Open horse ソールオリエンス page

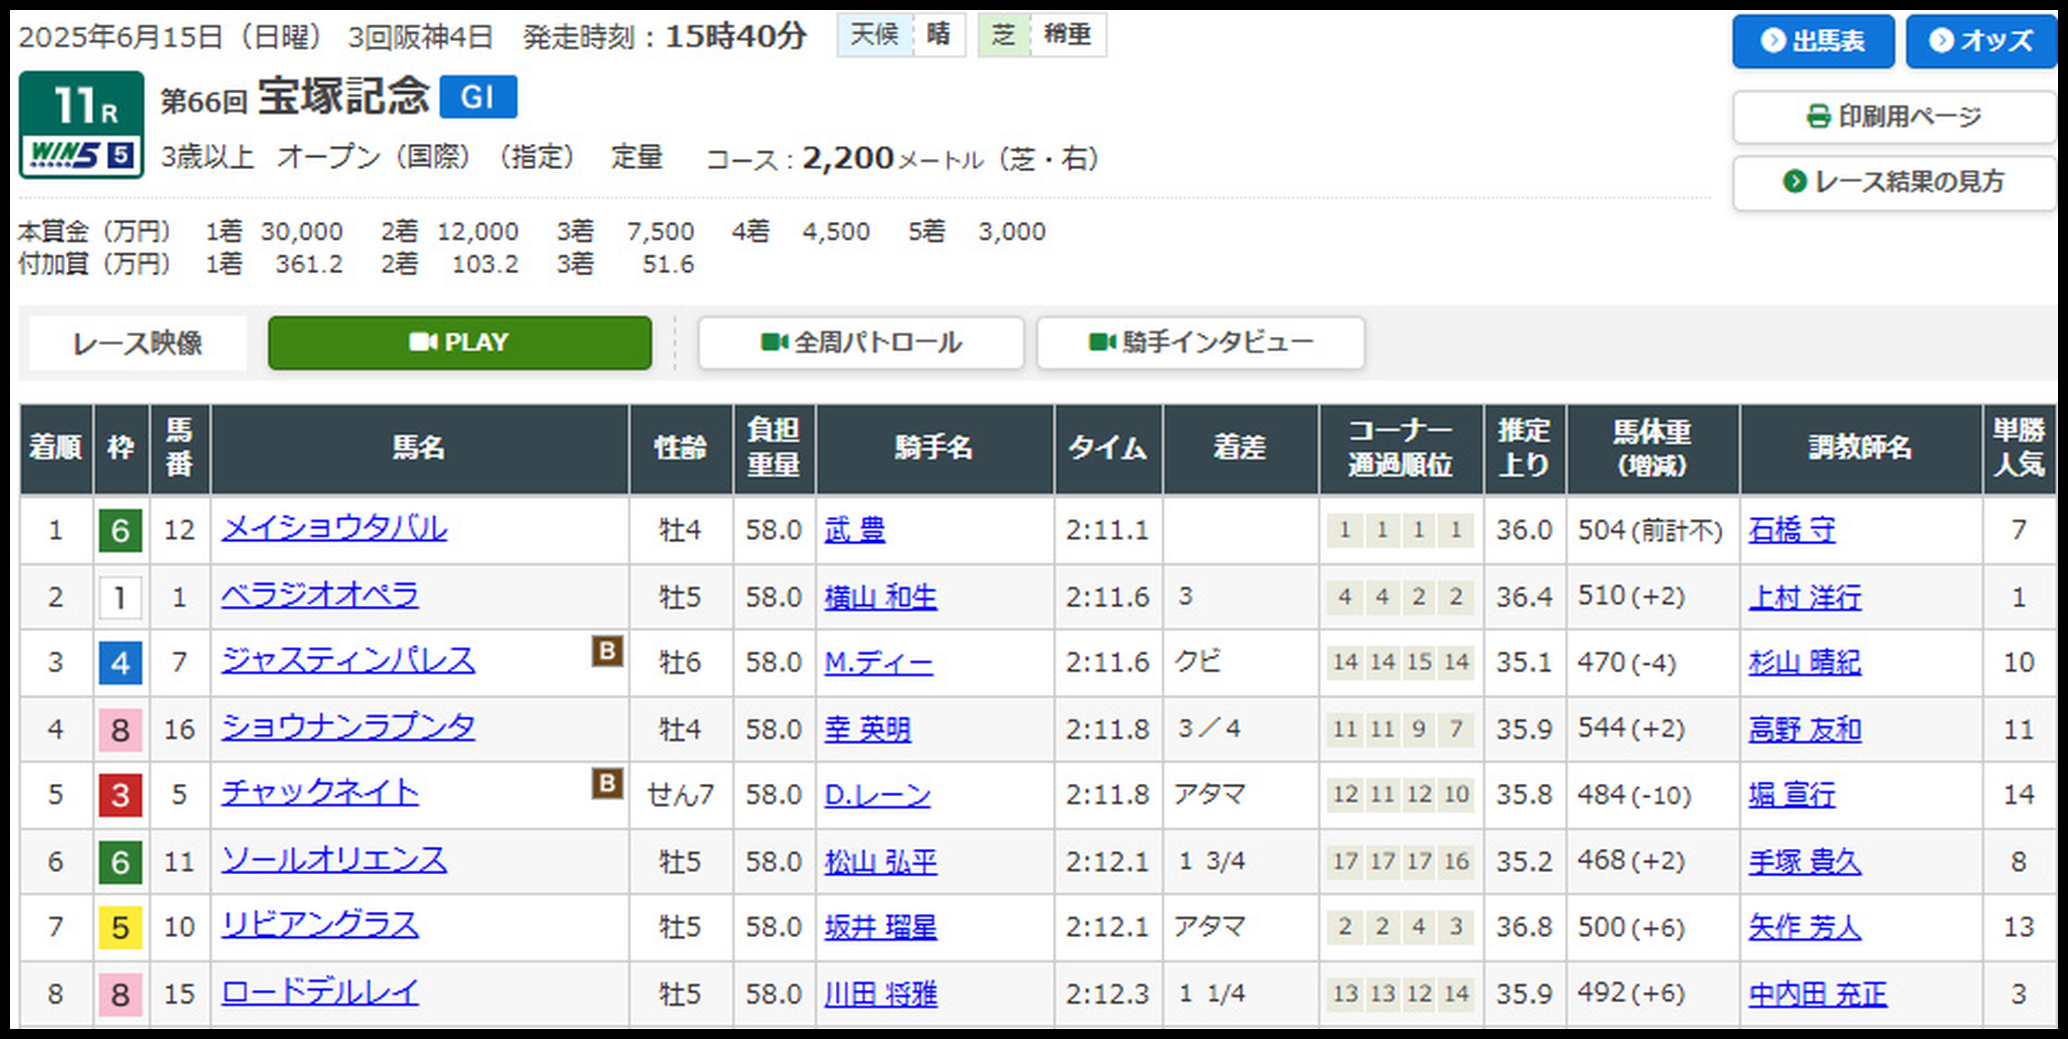click(334, 860)
